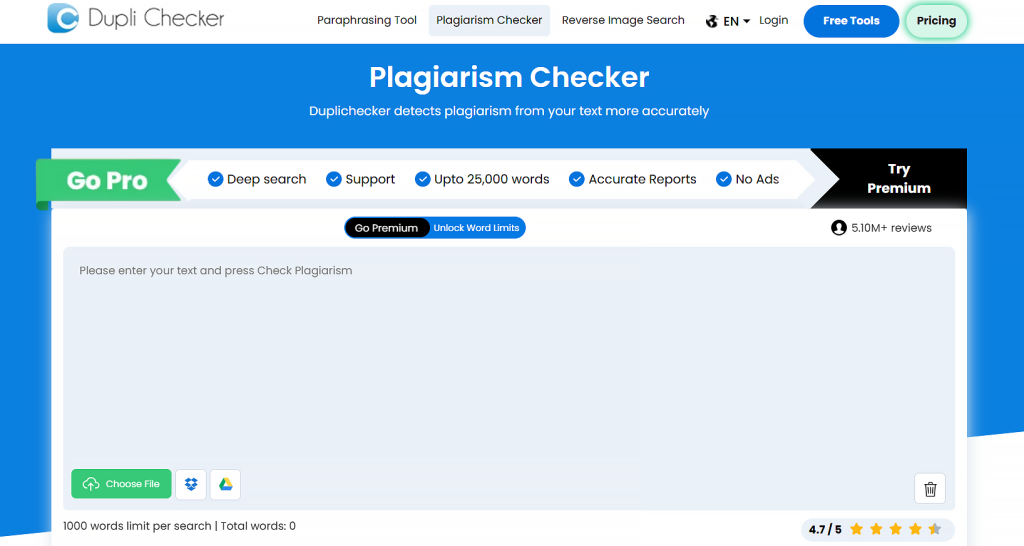
Task: Open the Google Drive upload icon
Action: (225, 484)
